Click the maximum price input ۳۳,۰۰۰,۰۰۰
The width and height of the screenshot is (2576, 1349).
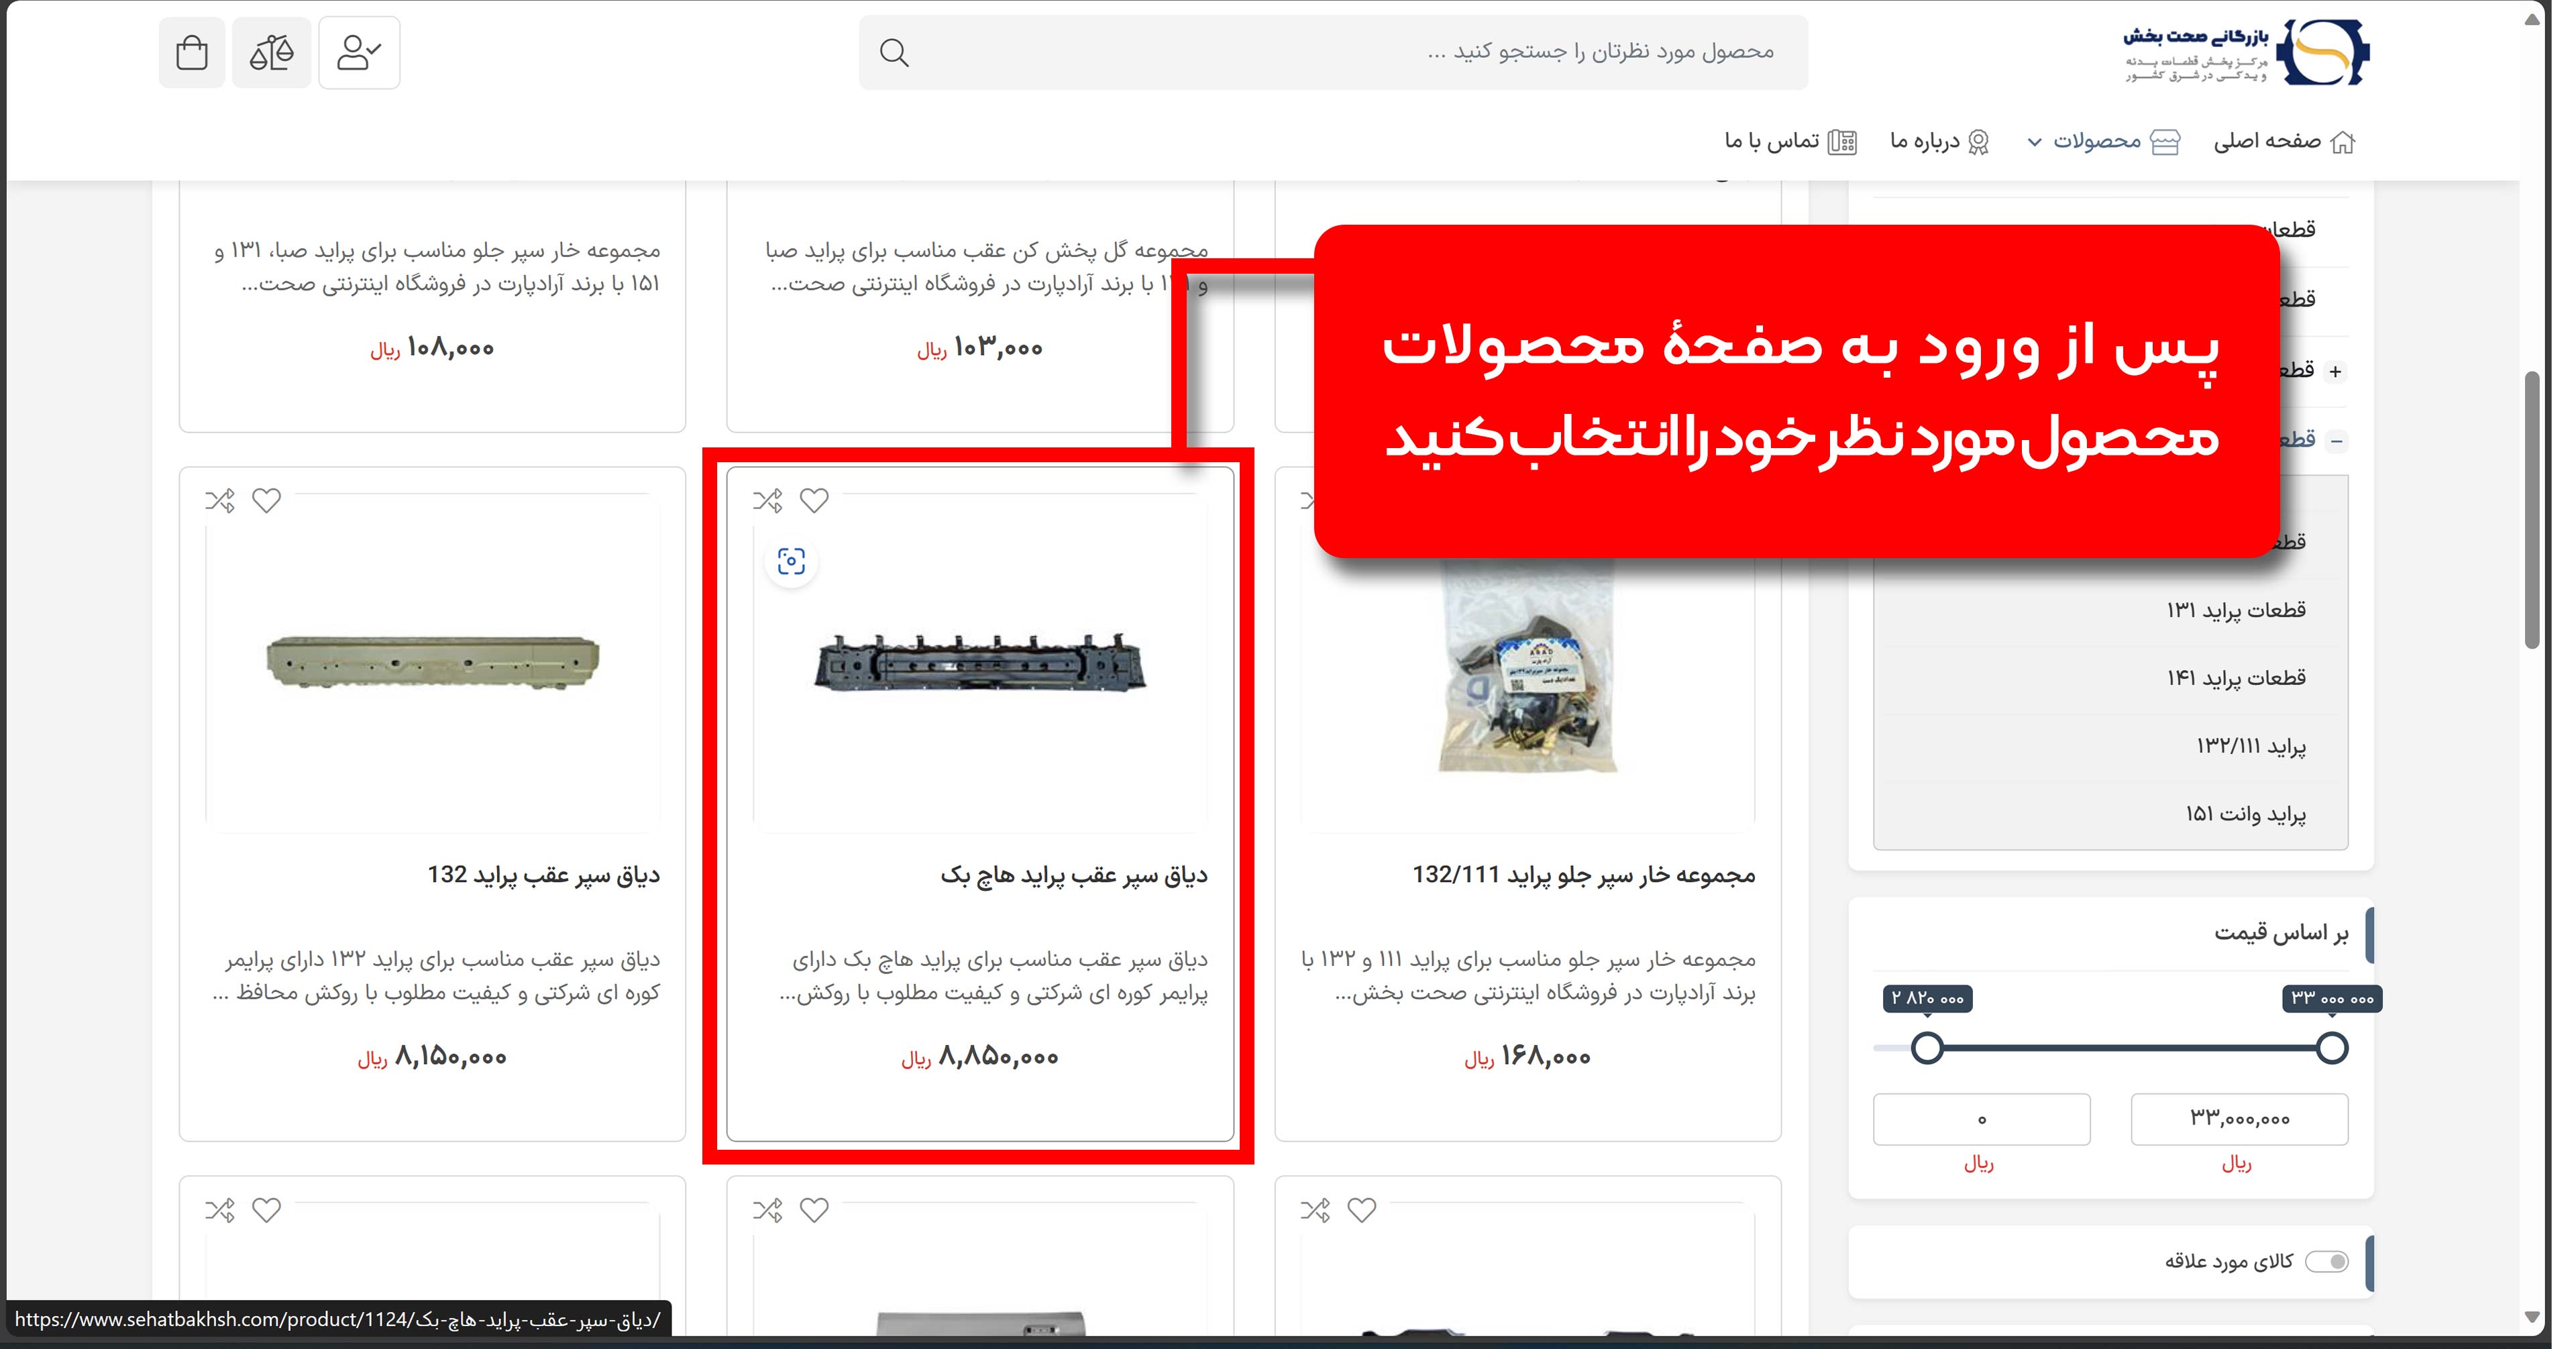point(2239,1119)
